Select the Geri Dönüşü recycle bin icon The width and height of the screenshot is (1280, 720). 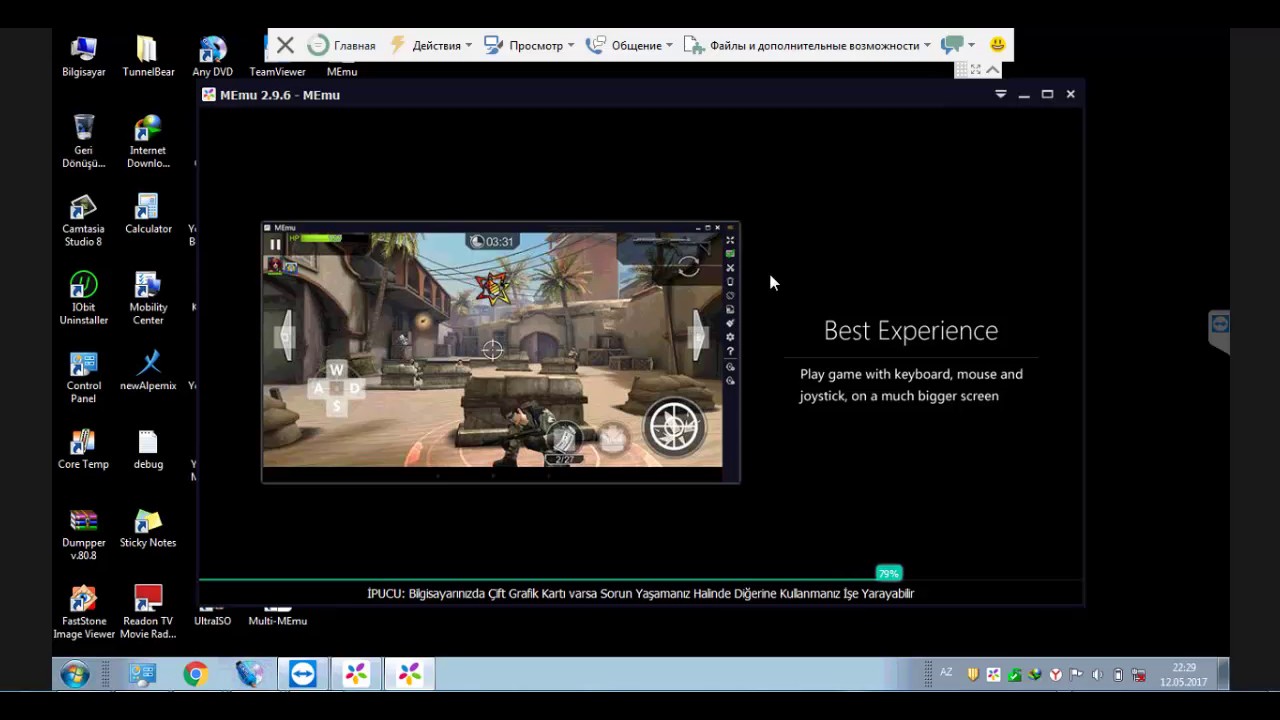[83, 141]
